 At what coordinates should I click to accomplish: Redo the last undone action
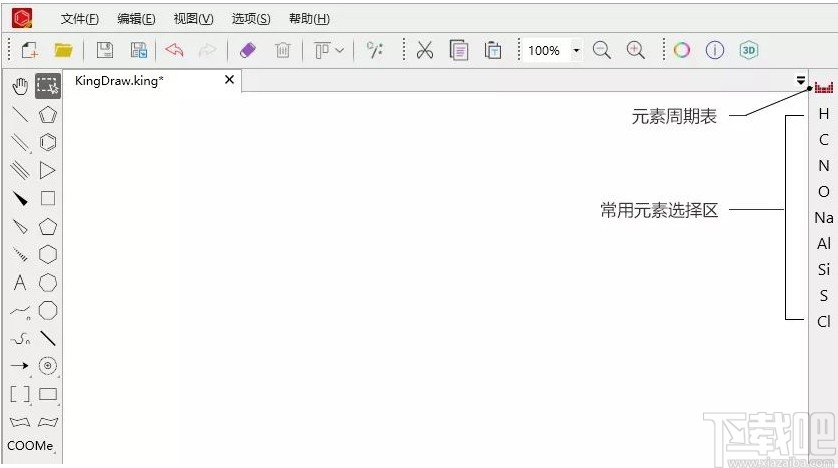[207, 50]
